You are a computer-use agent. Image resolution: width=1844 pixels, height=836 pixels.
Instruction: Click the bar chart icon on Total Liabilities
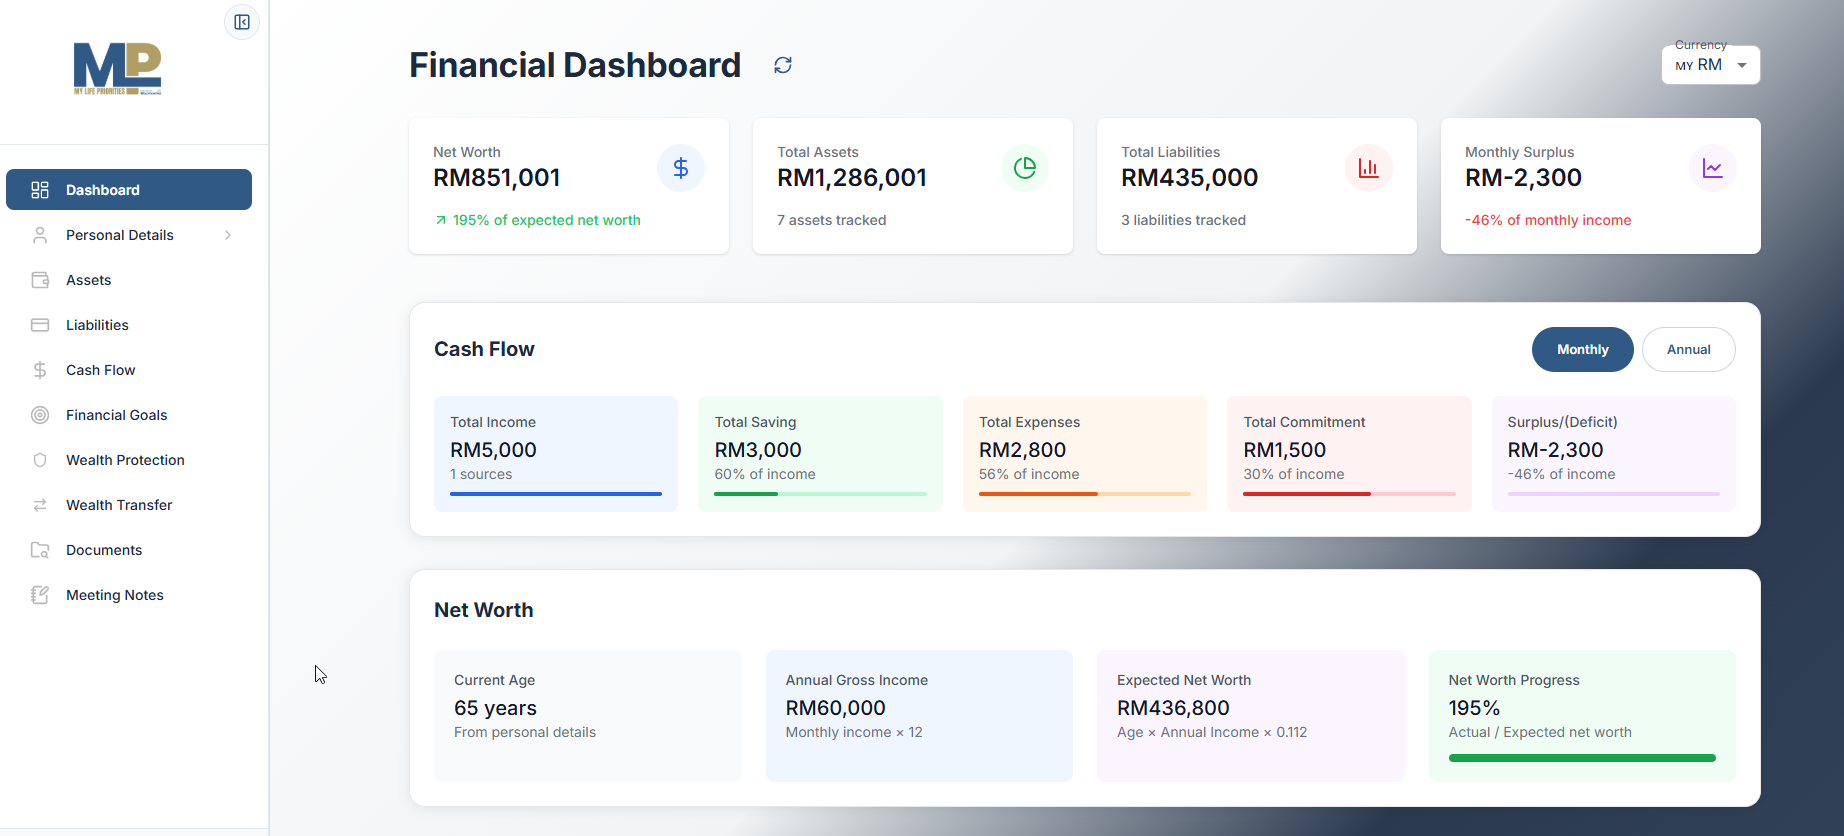click(x=1369, y=168)
